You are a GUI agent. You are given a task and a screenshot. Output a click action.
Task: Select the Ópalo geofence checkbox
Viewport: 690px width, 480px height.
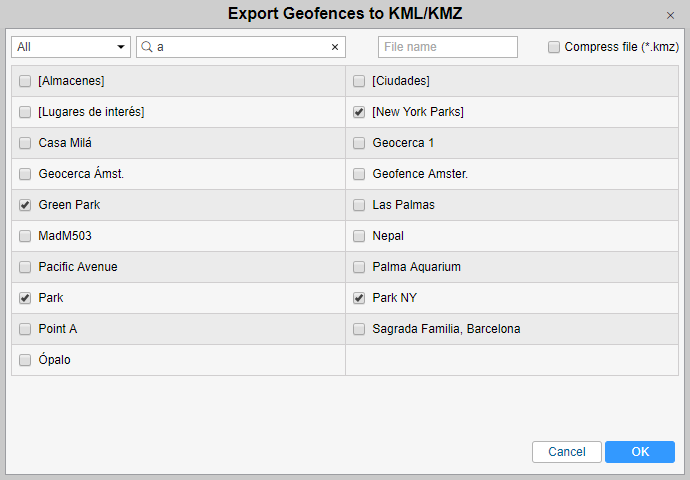25,360
